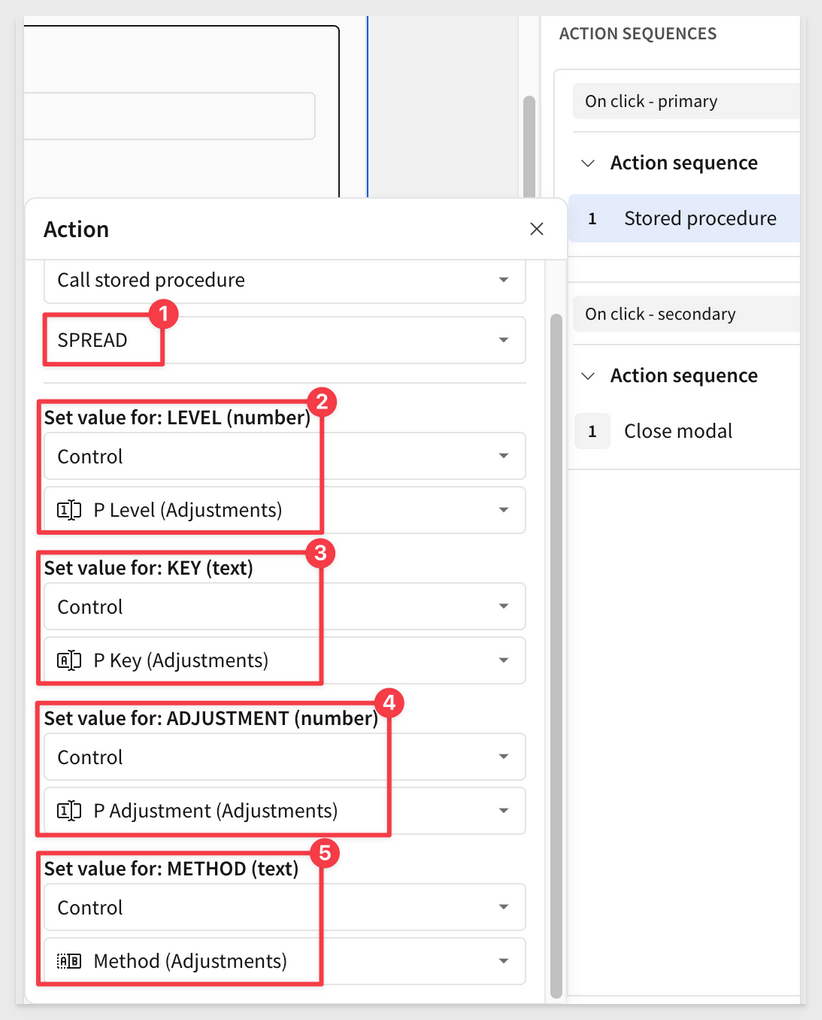Select the Stored procedure action step

700,218
